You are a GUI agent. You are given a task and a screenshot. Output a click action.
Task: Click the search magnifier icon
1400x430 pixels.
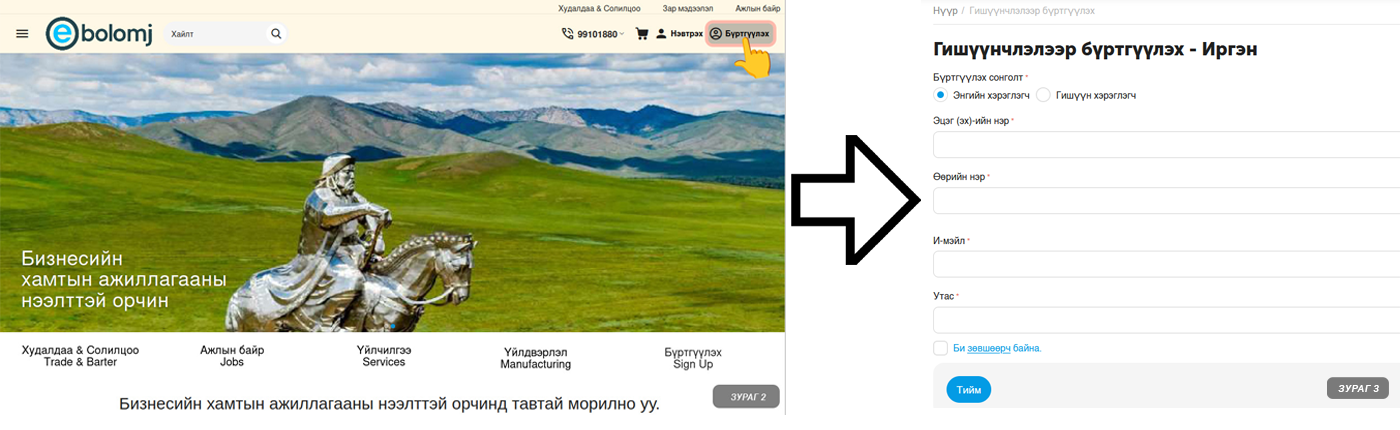276,33
